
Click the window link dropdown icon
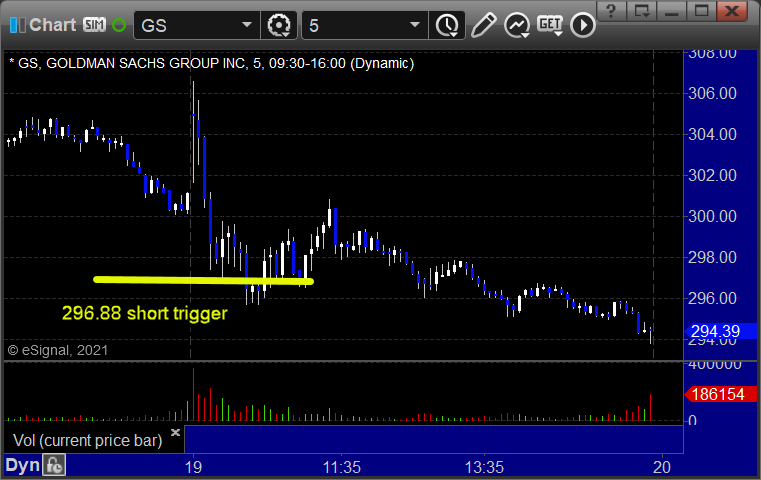coord(642,11)
